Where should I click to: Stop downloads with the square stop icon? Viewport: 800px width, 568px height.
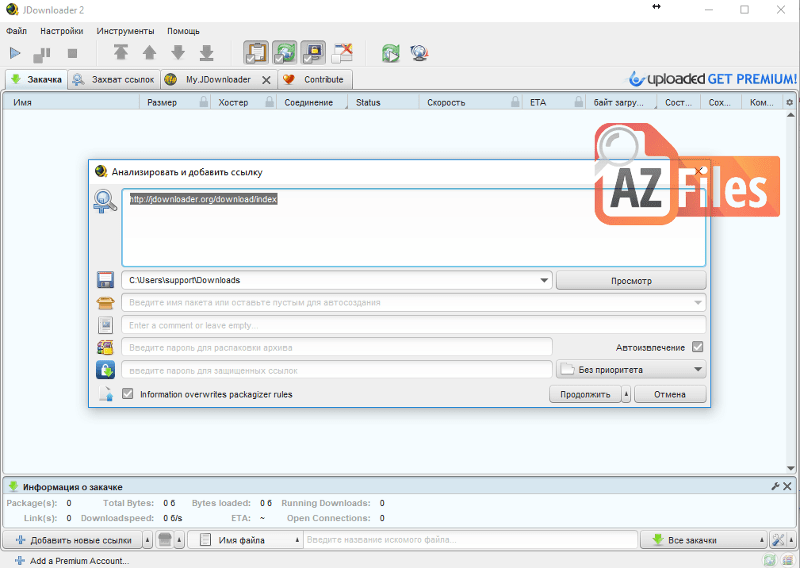pos(72,53)
